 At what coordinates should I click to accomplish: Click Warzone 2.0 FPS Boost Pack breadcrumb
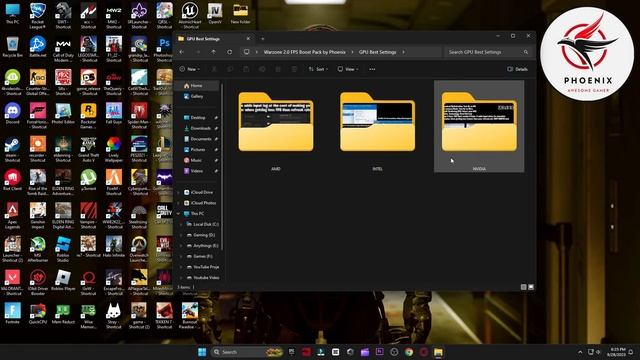pos(304,52)
